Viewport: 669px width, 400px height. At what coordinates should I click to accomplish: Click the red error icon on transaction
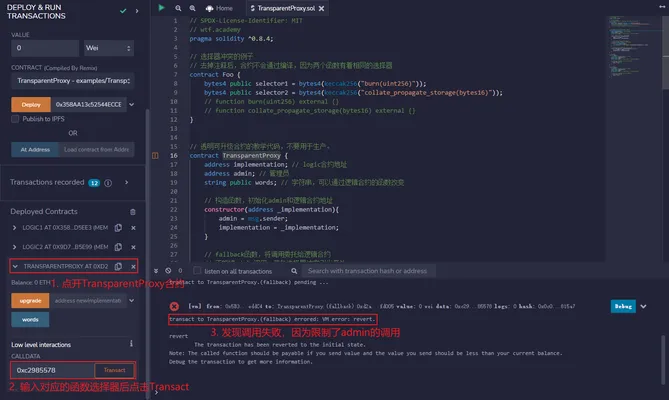point(174,306)
